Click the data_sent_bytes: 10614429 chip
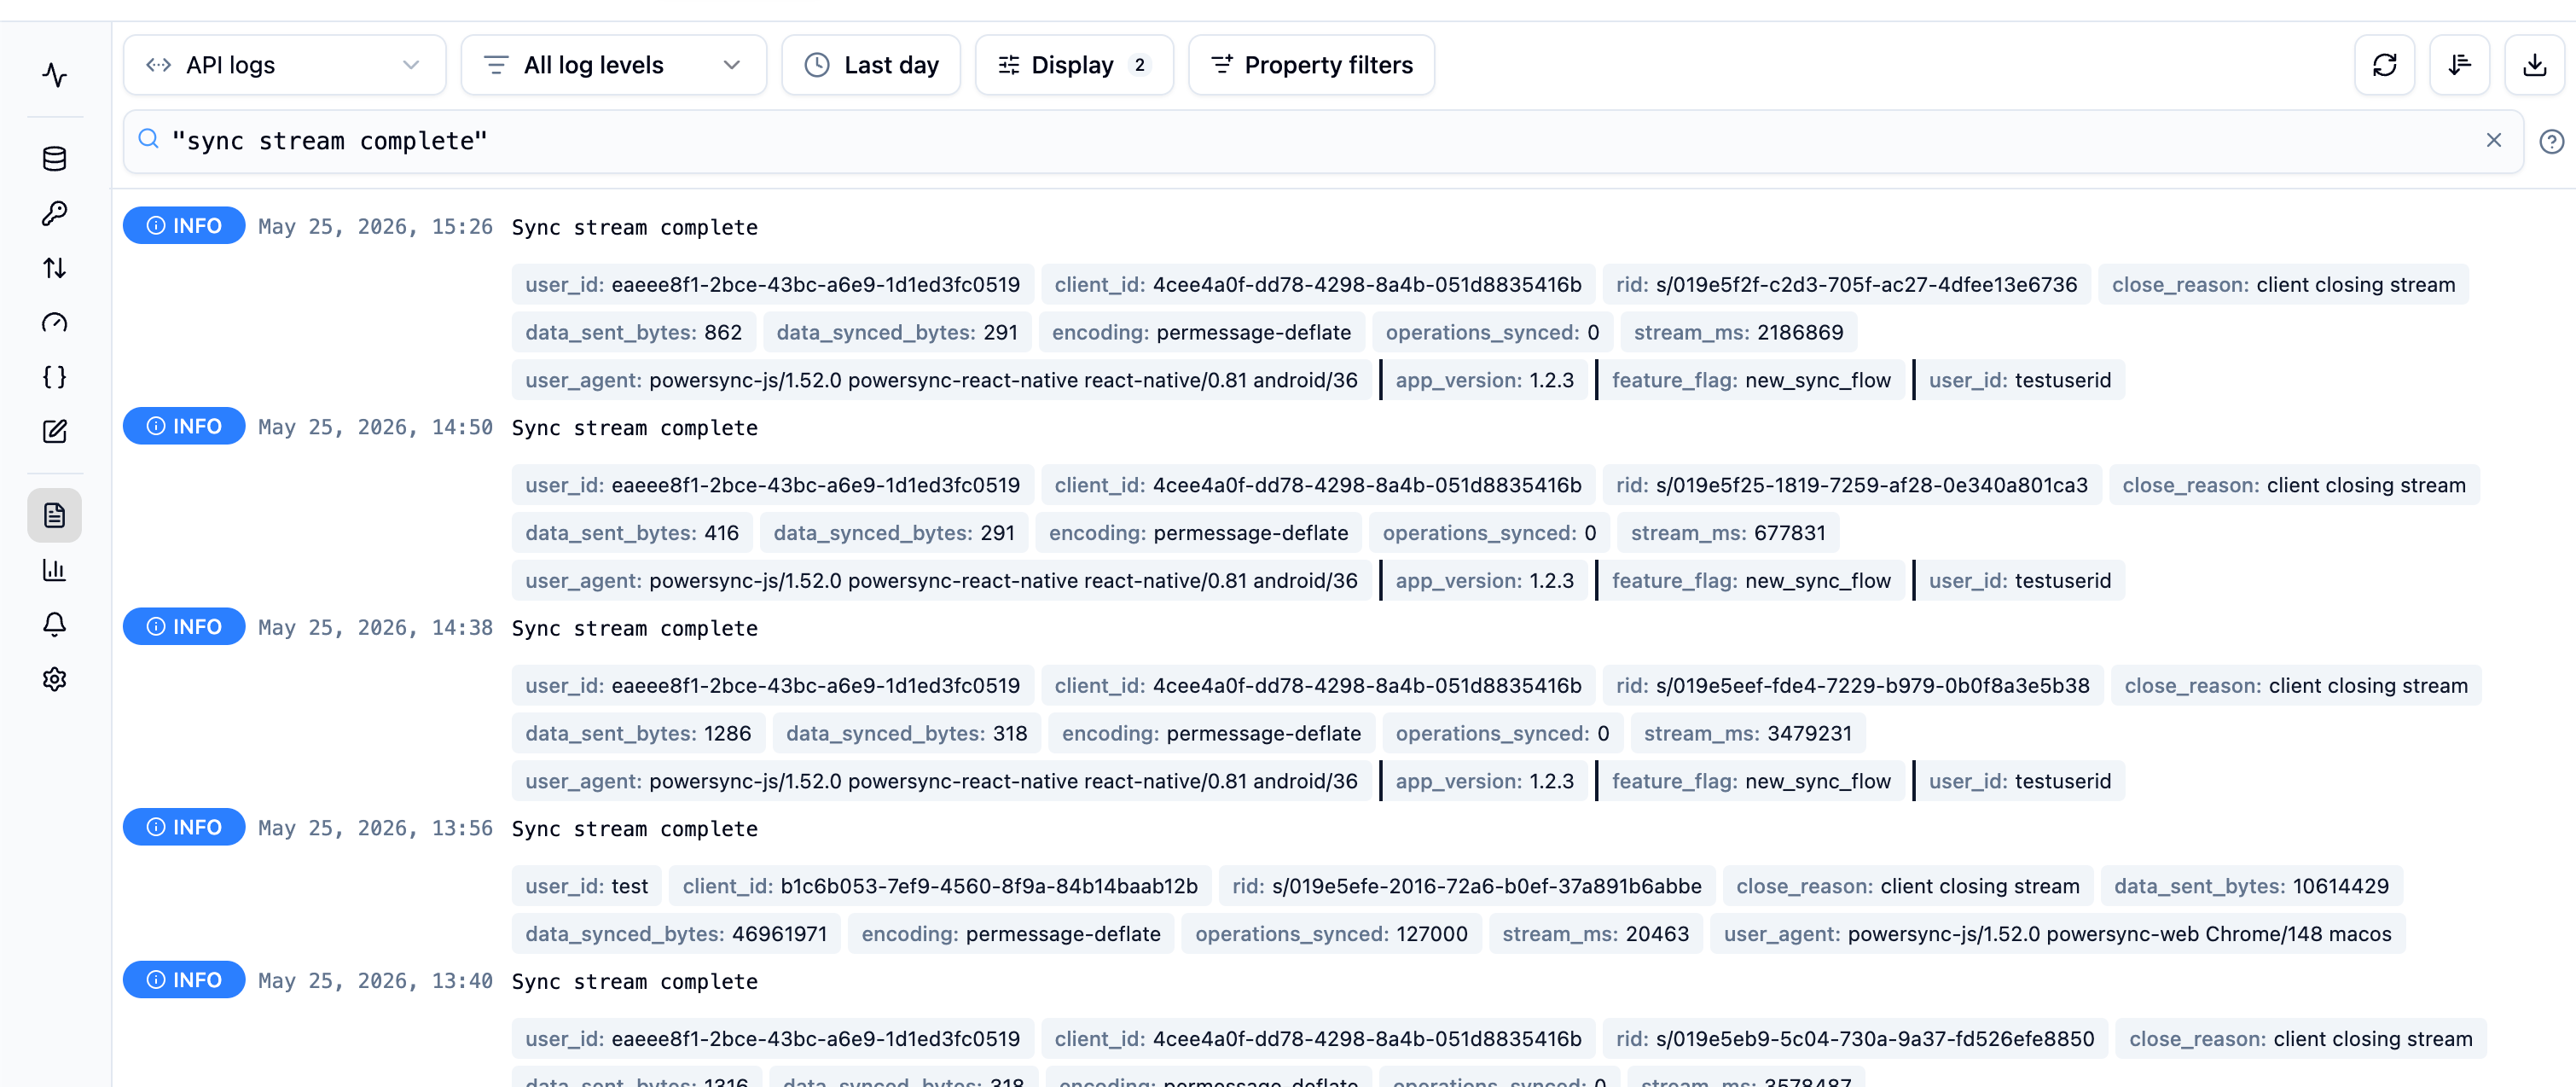 (2251, 886)
